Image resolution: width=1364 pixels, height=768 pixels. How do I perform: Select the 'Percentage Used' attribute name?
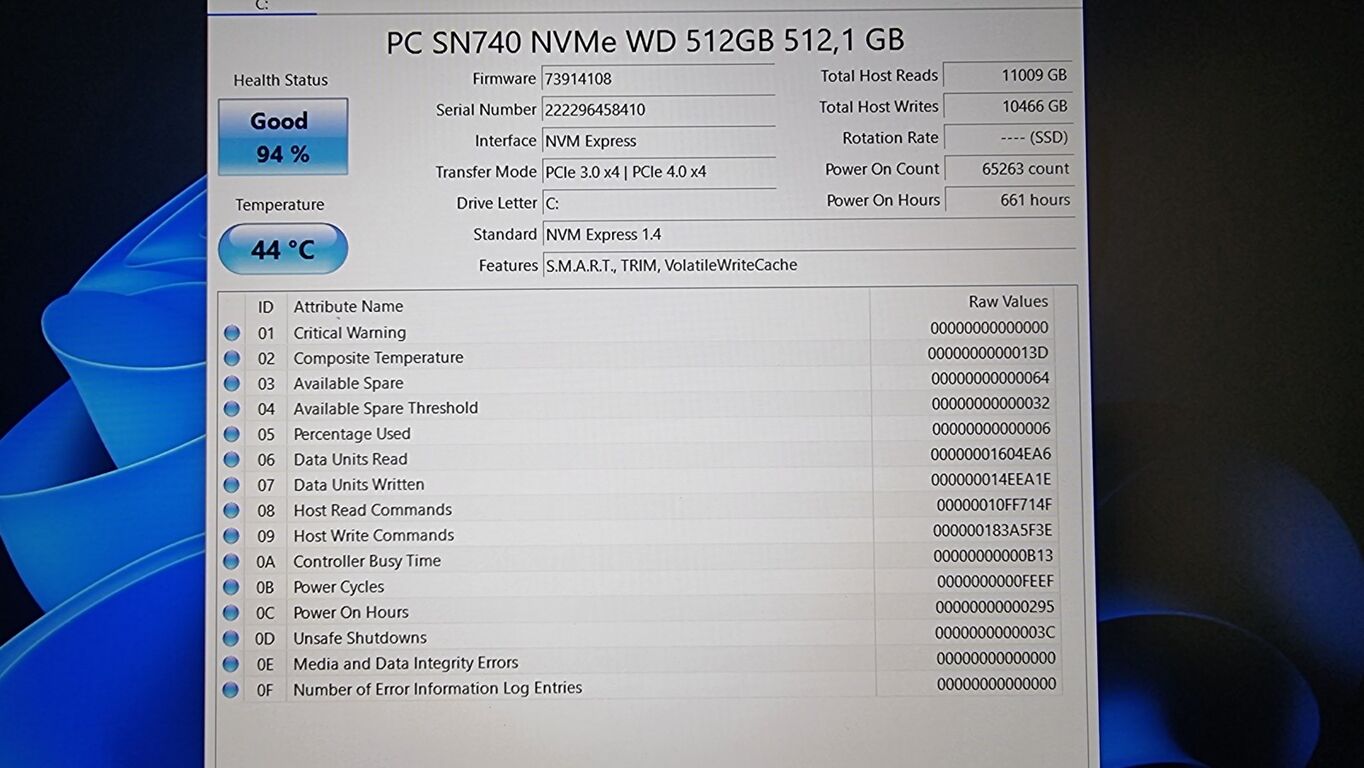[x=351, y=434]
